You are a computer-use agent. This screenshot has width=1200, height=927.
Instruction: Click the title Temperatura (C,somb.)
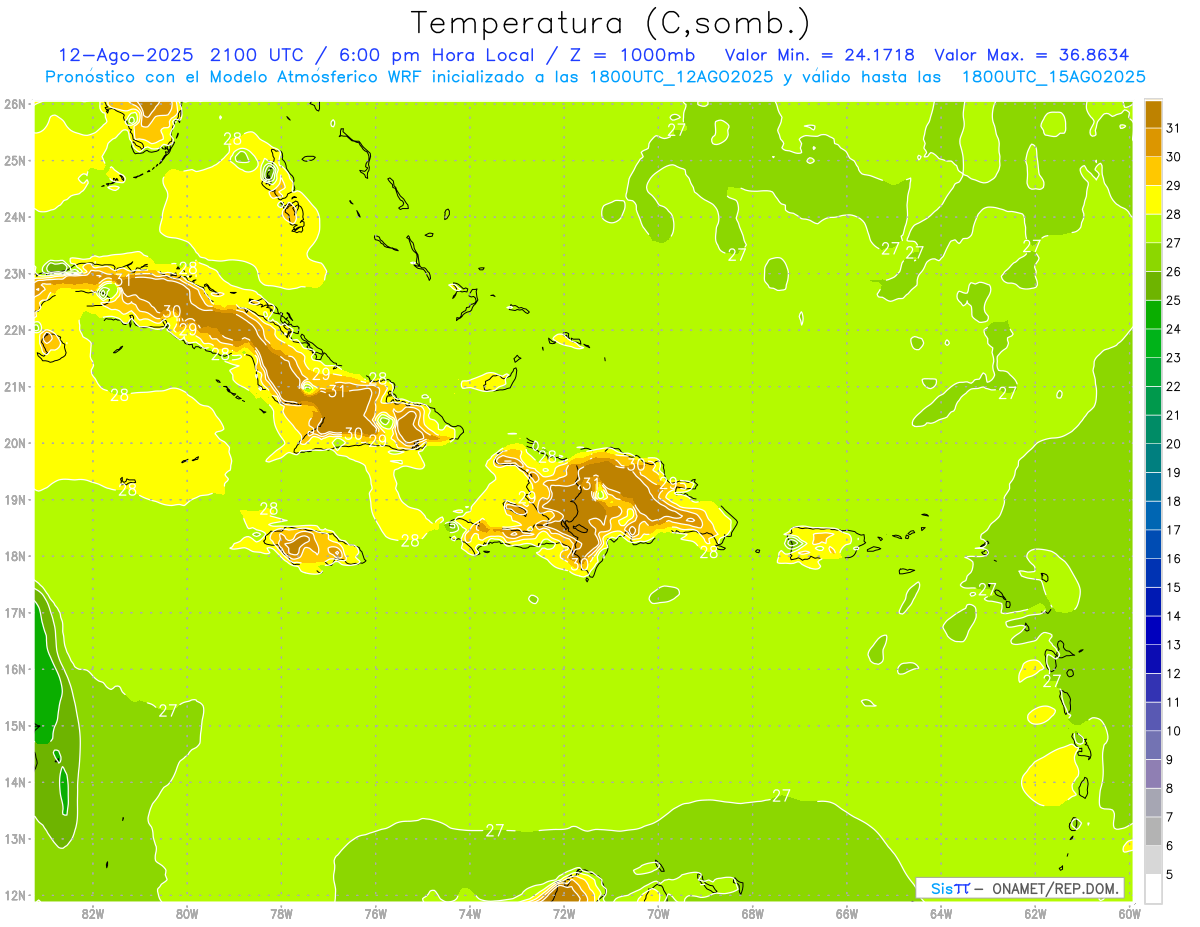(x=611, y=22)
